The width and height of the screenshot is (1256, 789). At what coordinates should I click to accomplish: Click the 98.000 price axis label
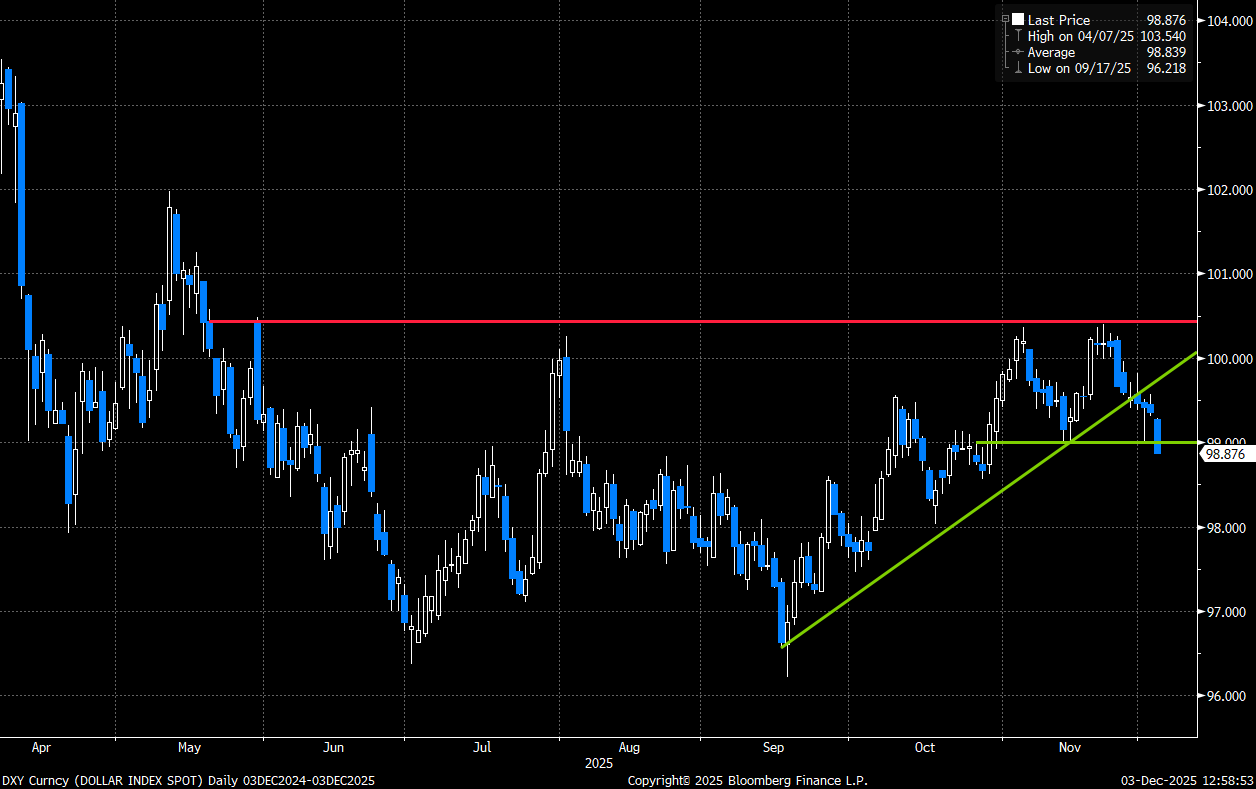click(1227, 527)
